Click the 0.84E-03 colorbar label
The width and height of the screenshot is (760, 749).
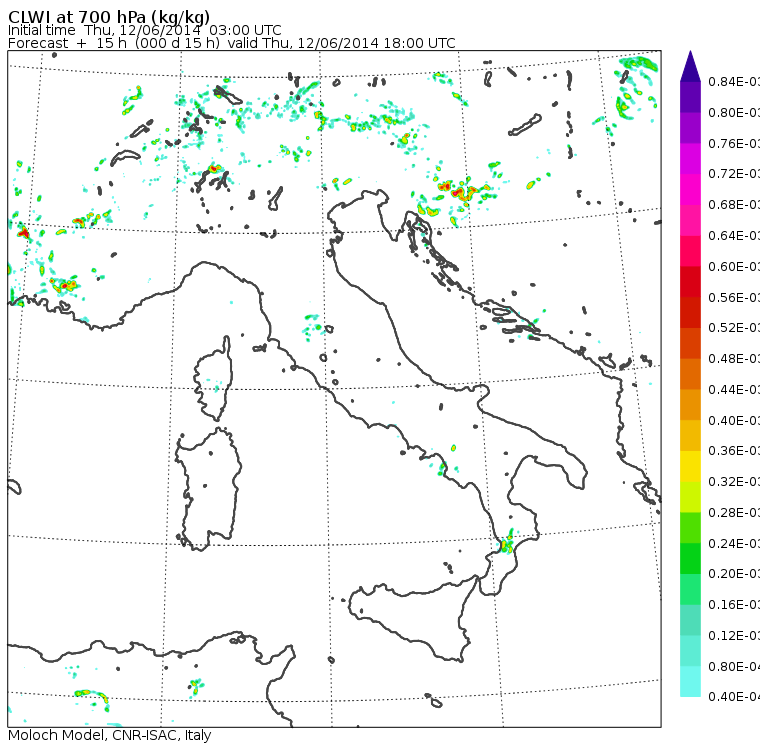(734, 81)
